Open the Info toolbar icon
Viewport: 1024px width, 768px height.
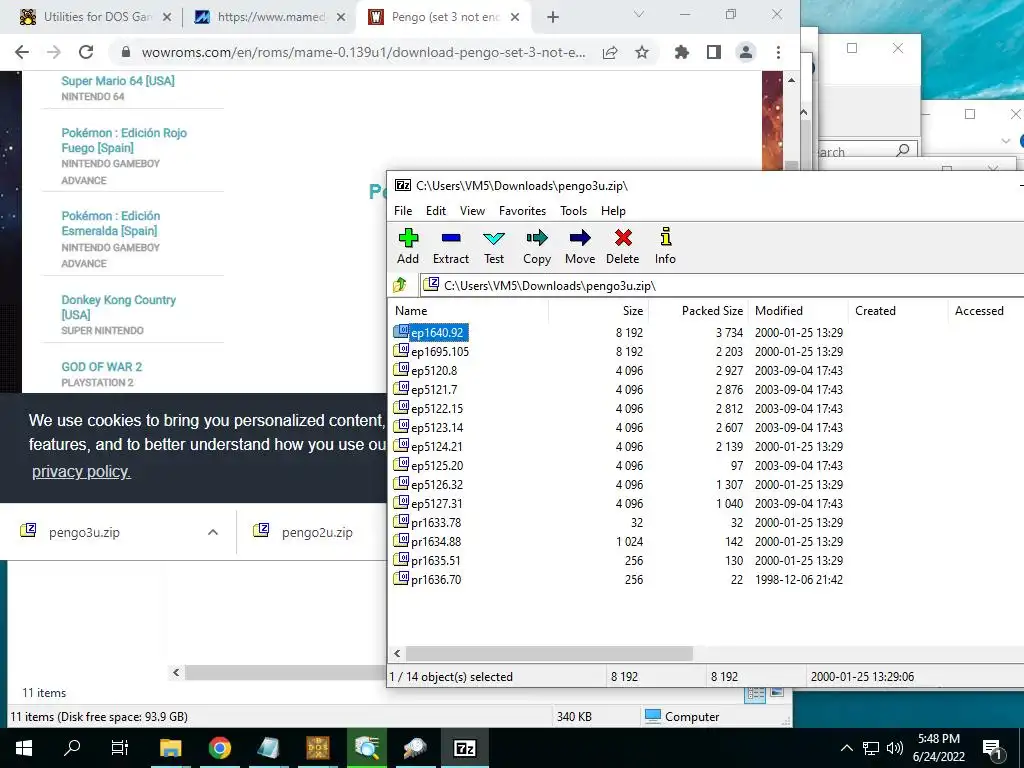pos(665,246)
